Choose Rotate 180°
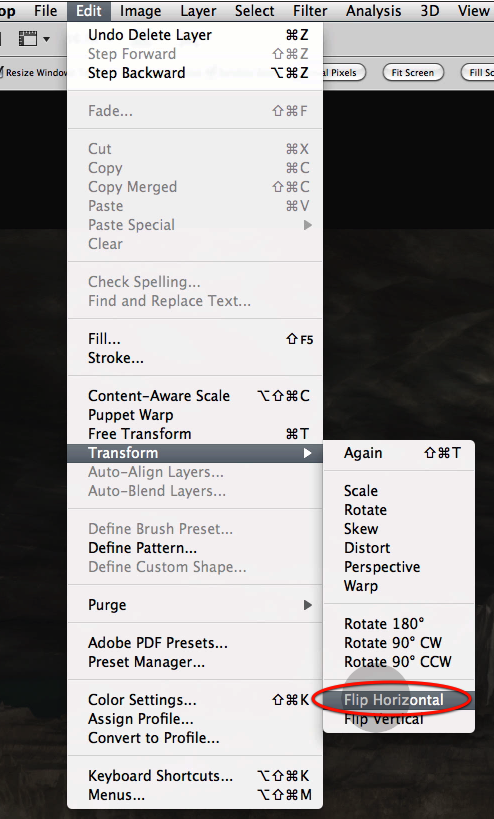Screen dimensions: 494x819 [399, 624]
